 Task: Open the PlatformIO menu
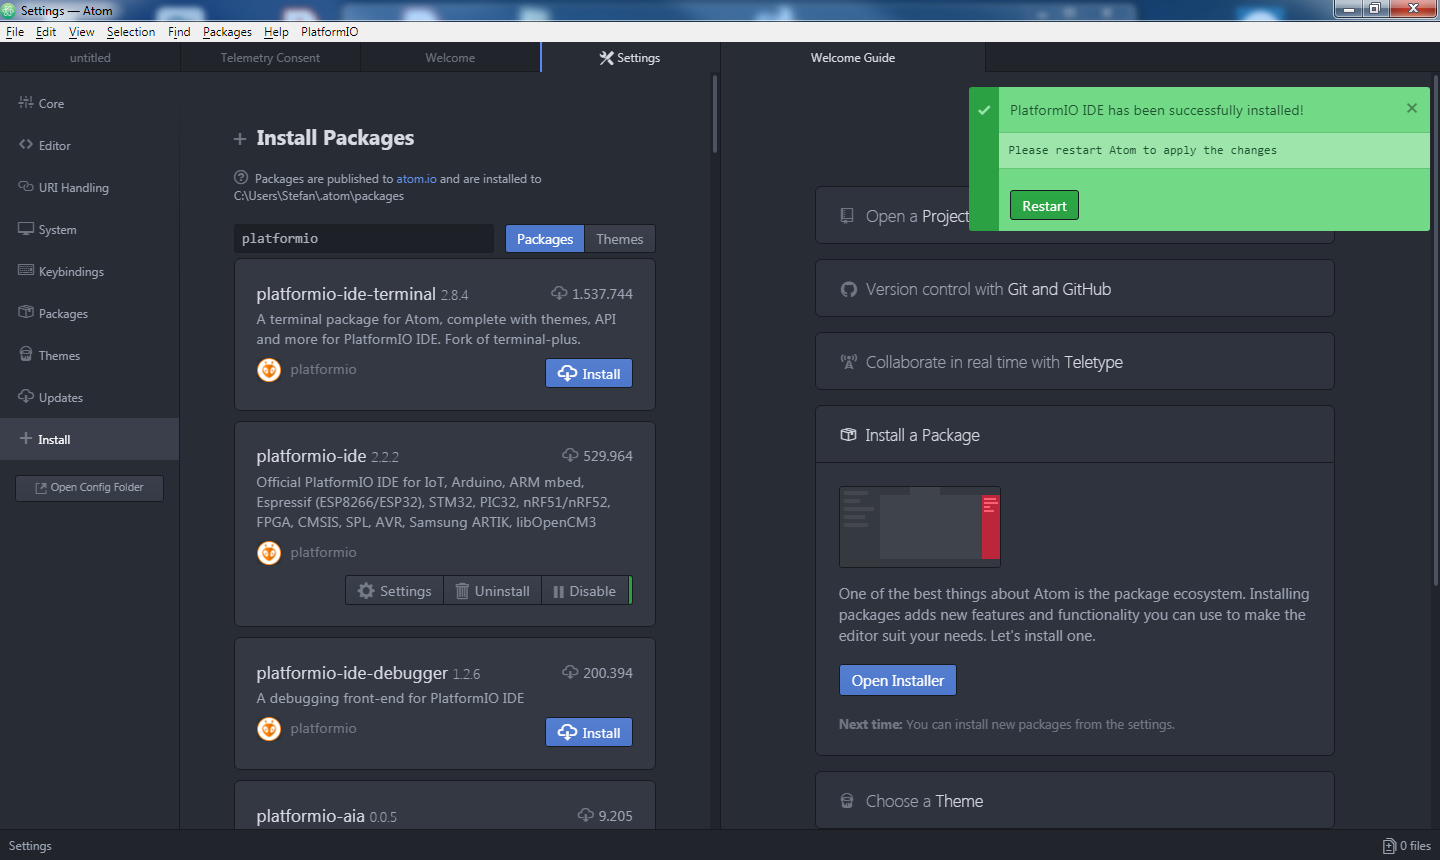click(x=329, y=32)
